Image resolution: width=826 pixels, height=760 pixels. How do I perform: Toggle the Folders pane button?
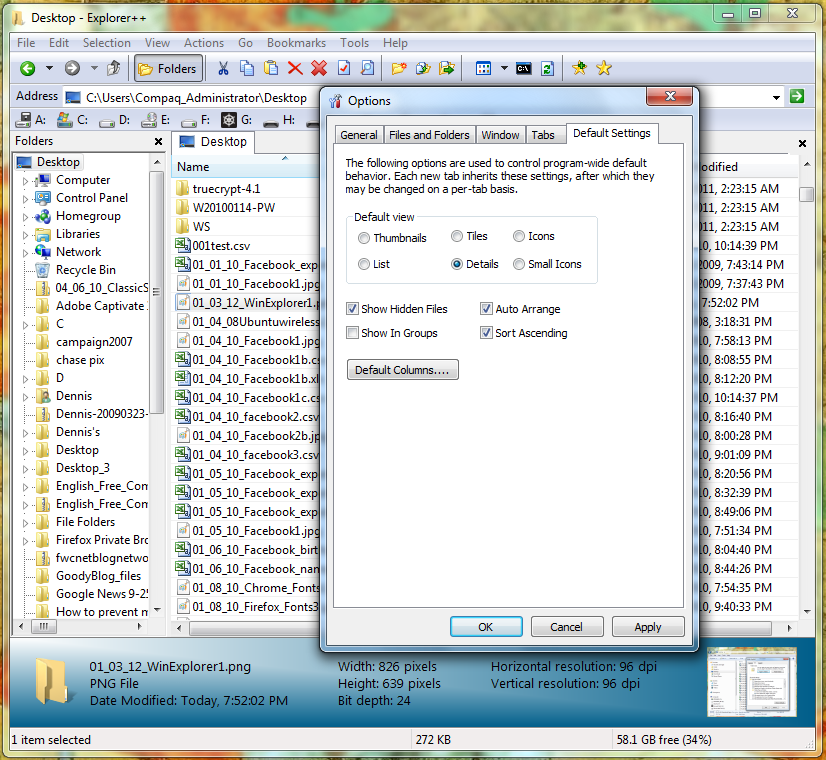[168, 68]
